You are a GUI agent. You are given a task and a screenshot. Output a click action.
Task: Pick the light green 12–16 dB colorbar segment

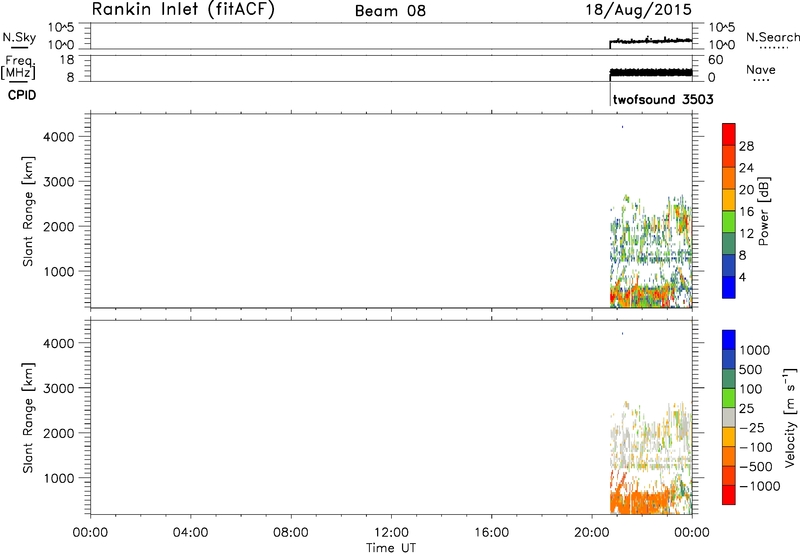(729, 222)
